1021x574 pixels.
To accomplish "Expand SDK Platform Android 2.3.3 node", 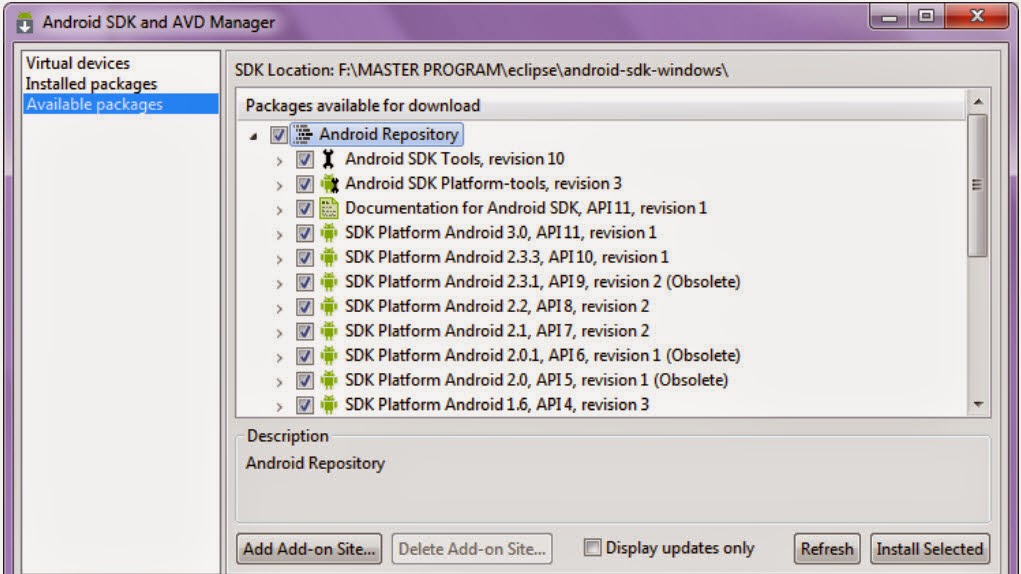I will pyautogui.click(x=279, y=259).
